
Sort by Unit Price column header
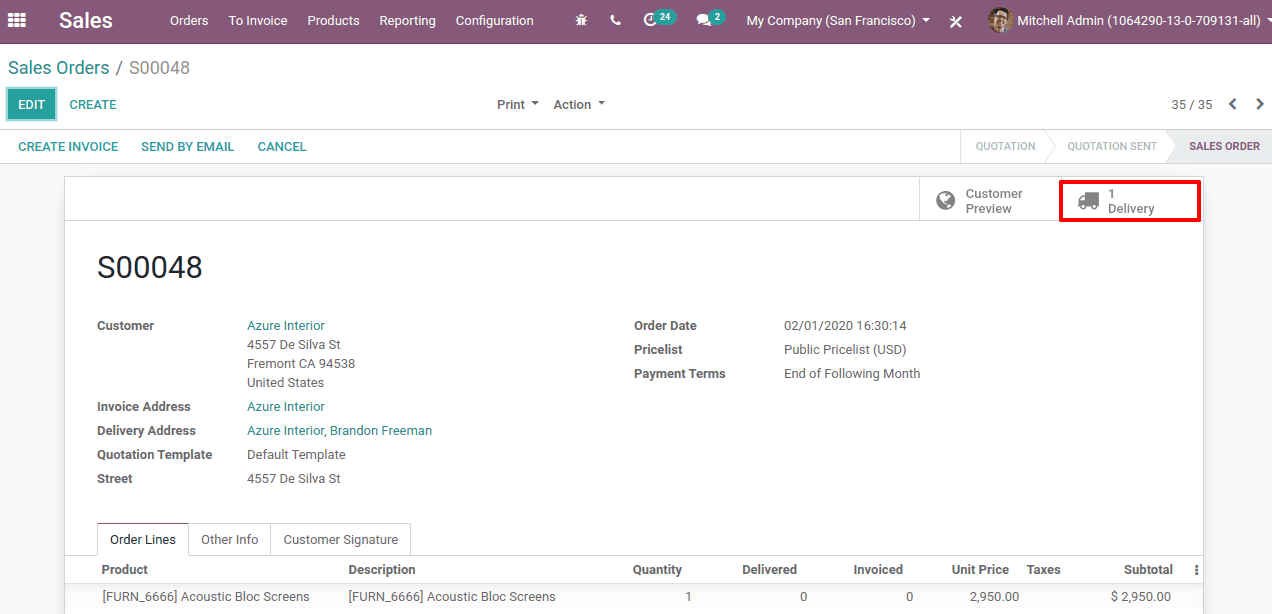point(980,570)
